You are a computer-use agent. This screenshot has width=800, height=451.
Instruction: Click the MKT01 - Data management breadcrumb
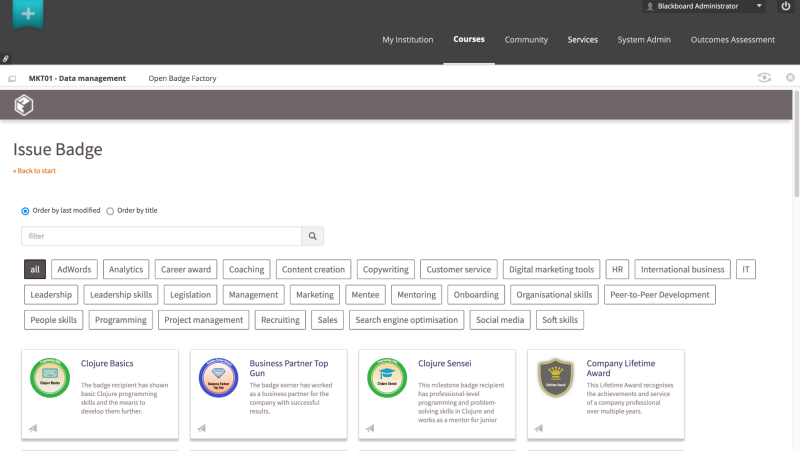coord(77,78)
